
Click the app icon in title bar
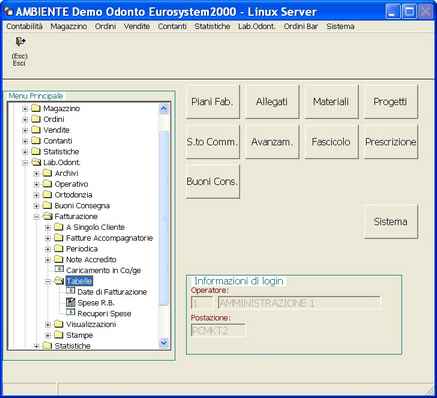click(9, 12)
